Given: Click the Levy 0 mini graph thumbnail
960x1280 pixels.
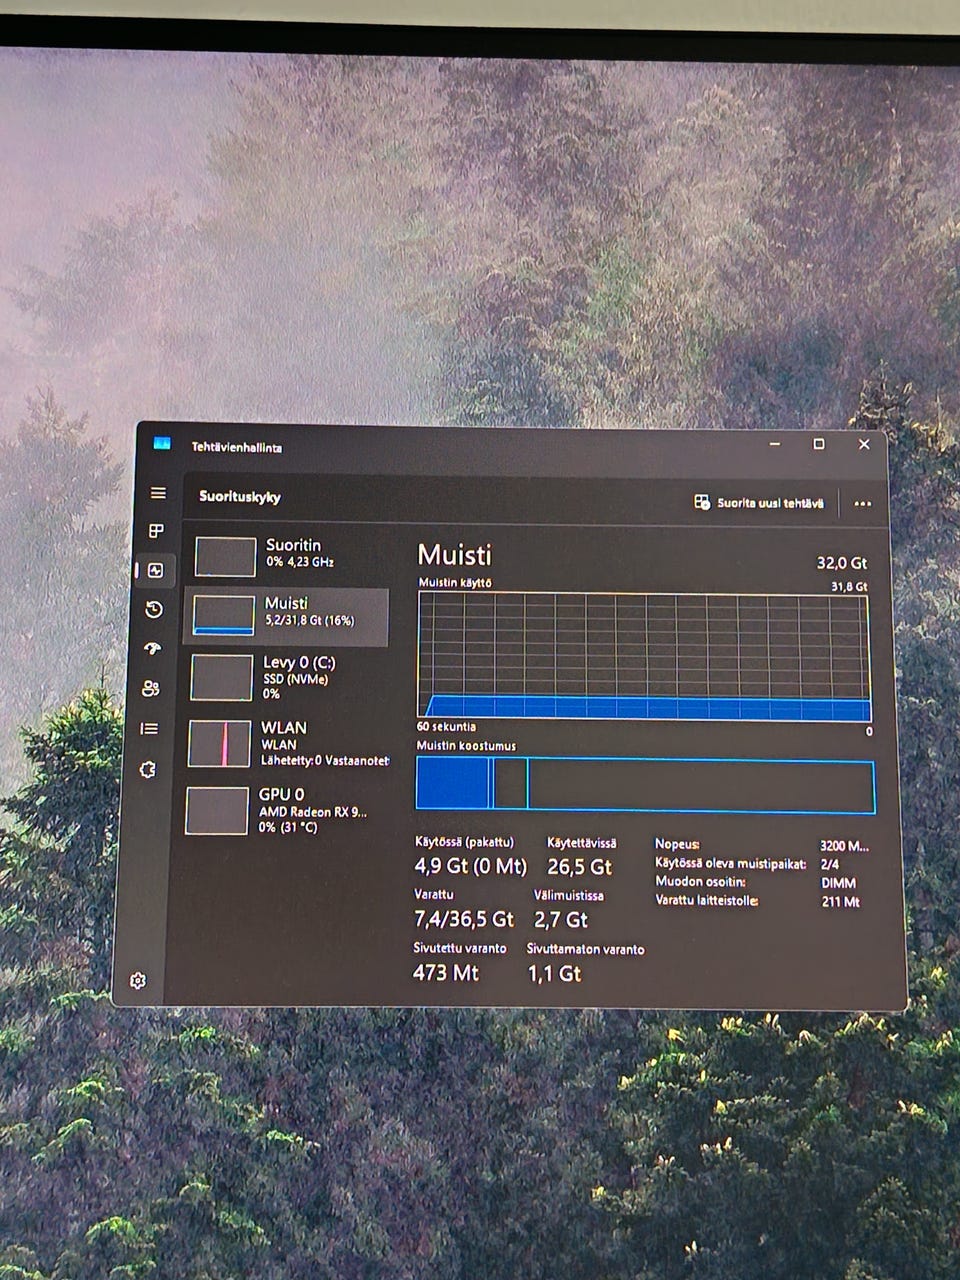Looking at the screenshot, I should point(221,677).
